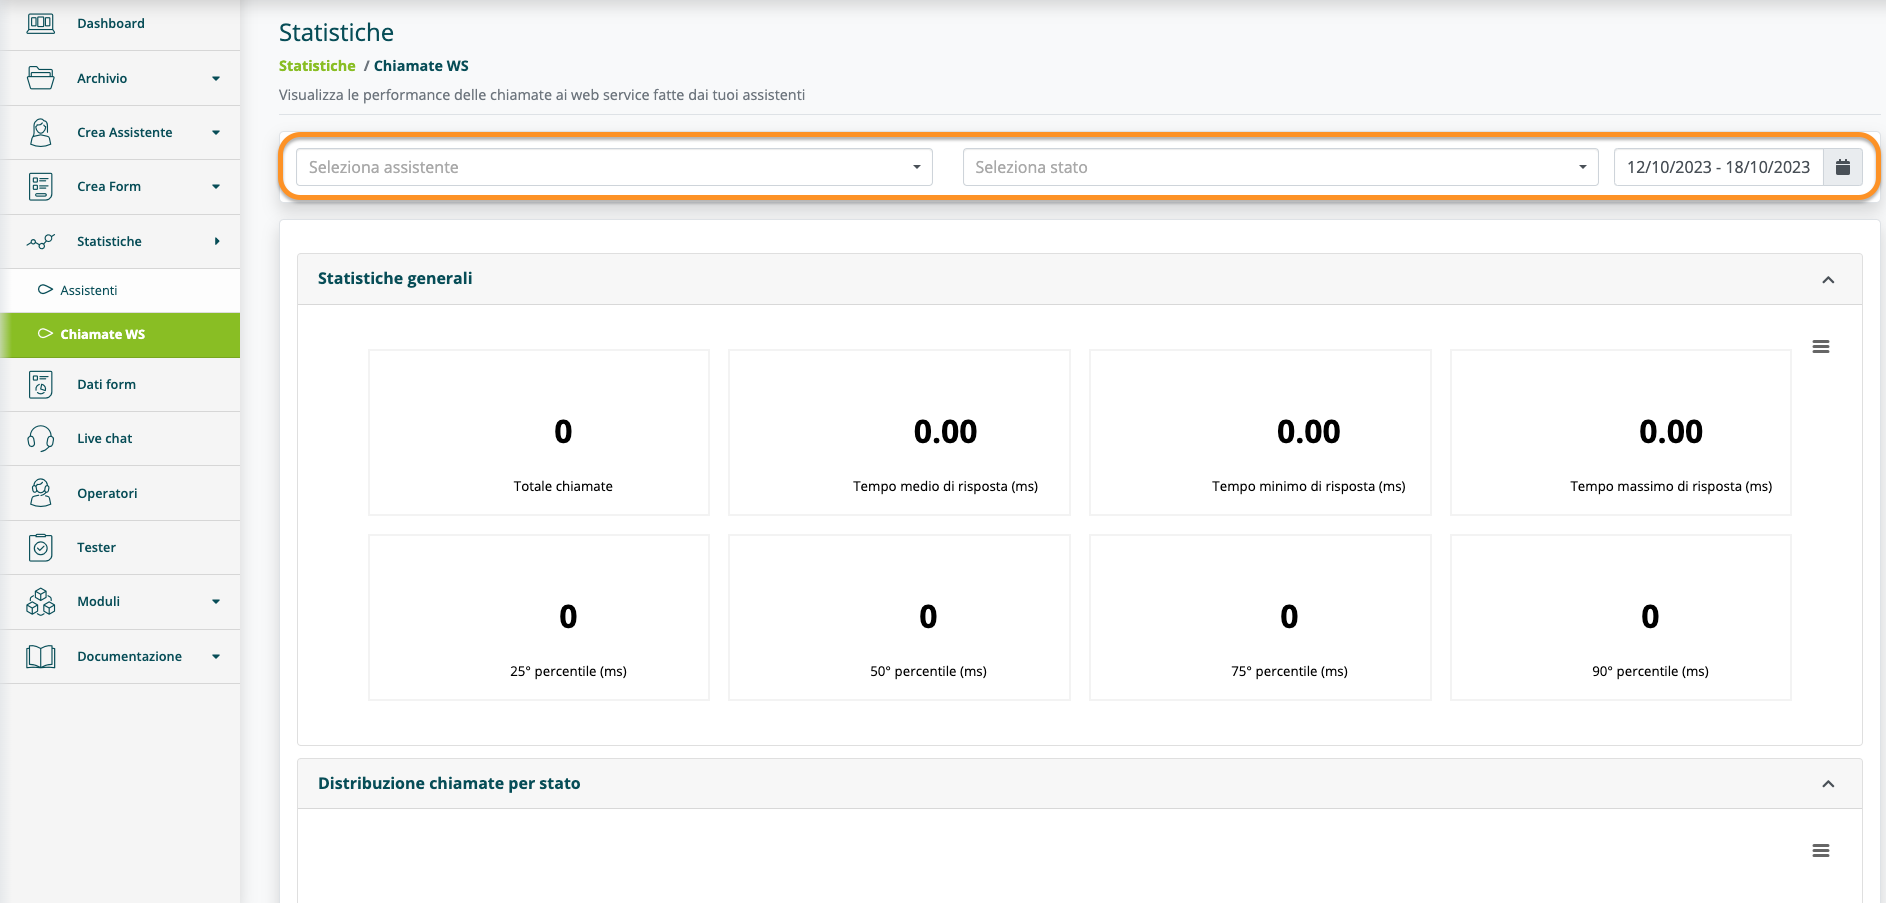Click the 50° percentile label
This screenshot has width=1886, height=903.
[x=928, y=671]
